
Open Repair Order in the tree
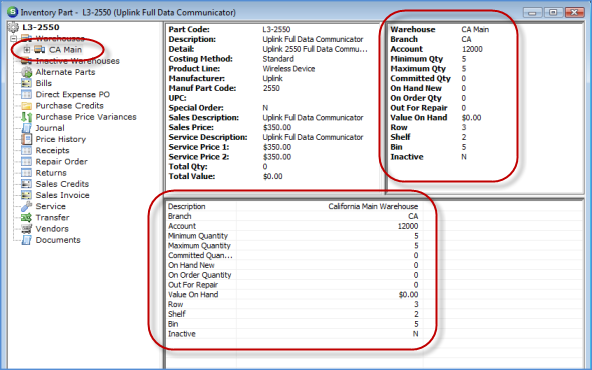click(x=62, y=162)
